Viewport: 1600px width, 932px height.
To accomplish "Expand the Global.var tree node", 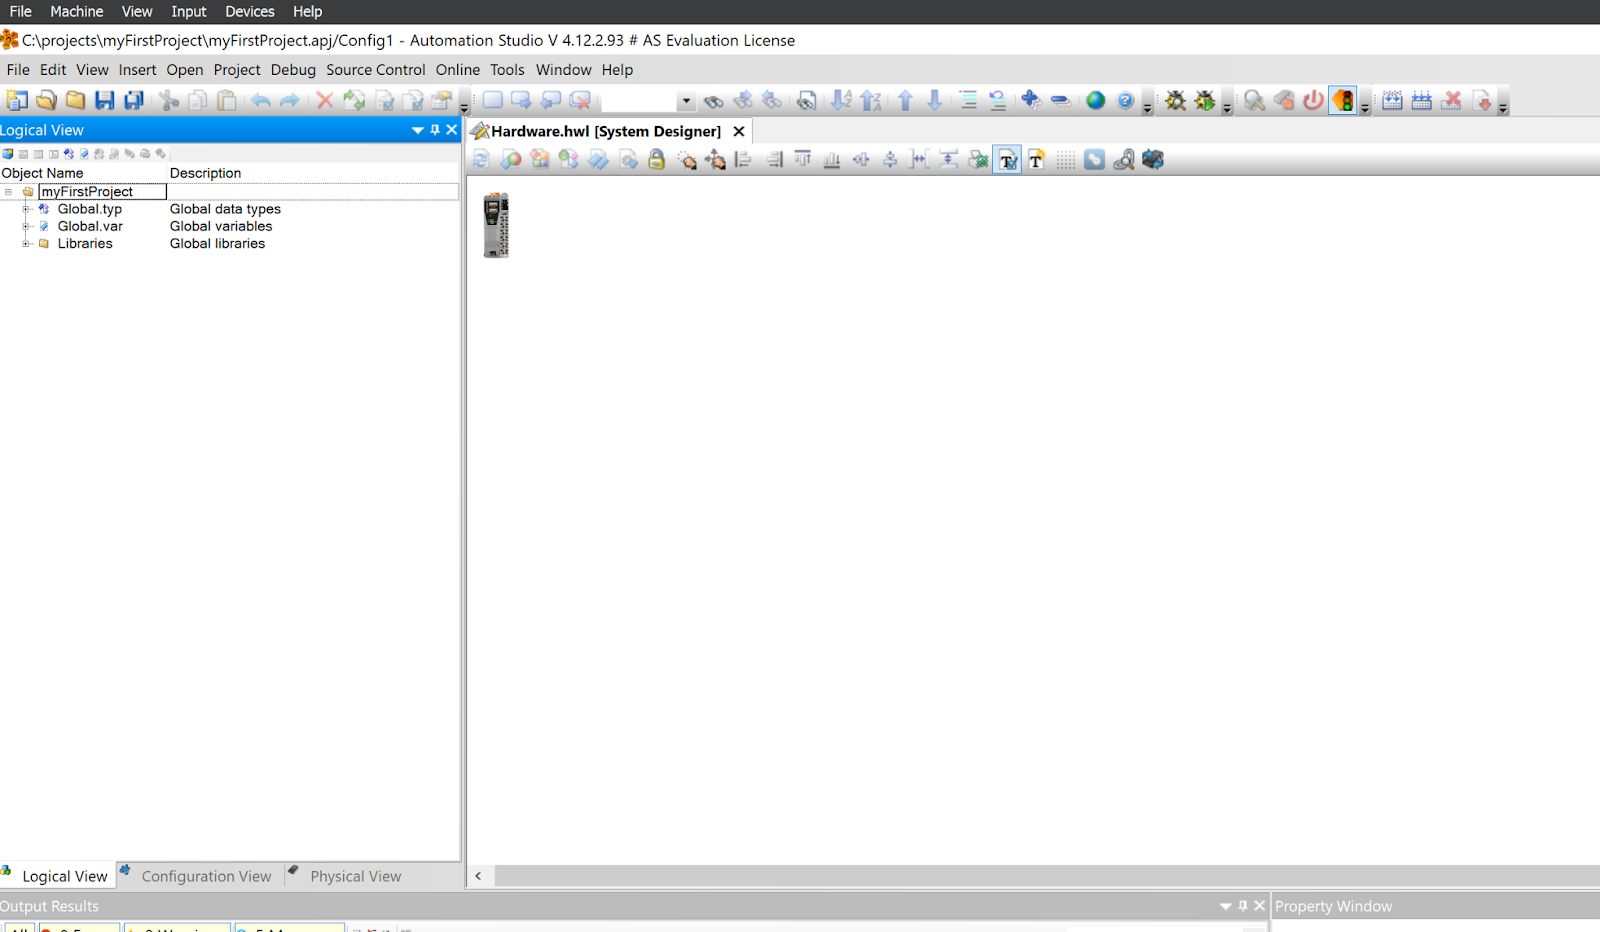I will pyautogui.click(x=27, y=226).
